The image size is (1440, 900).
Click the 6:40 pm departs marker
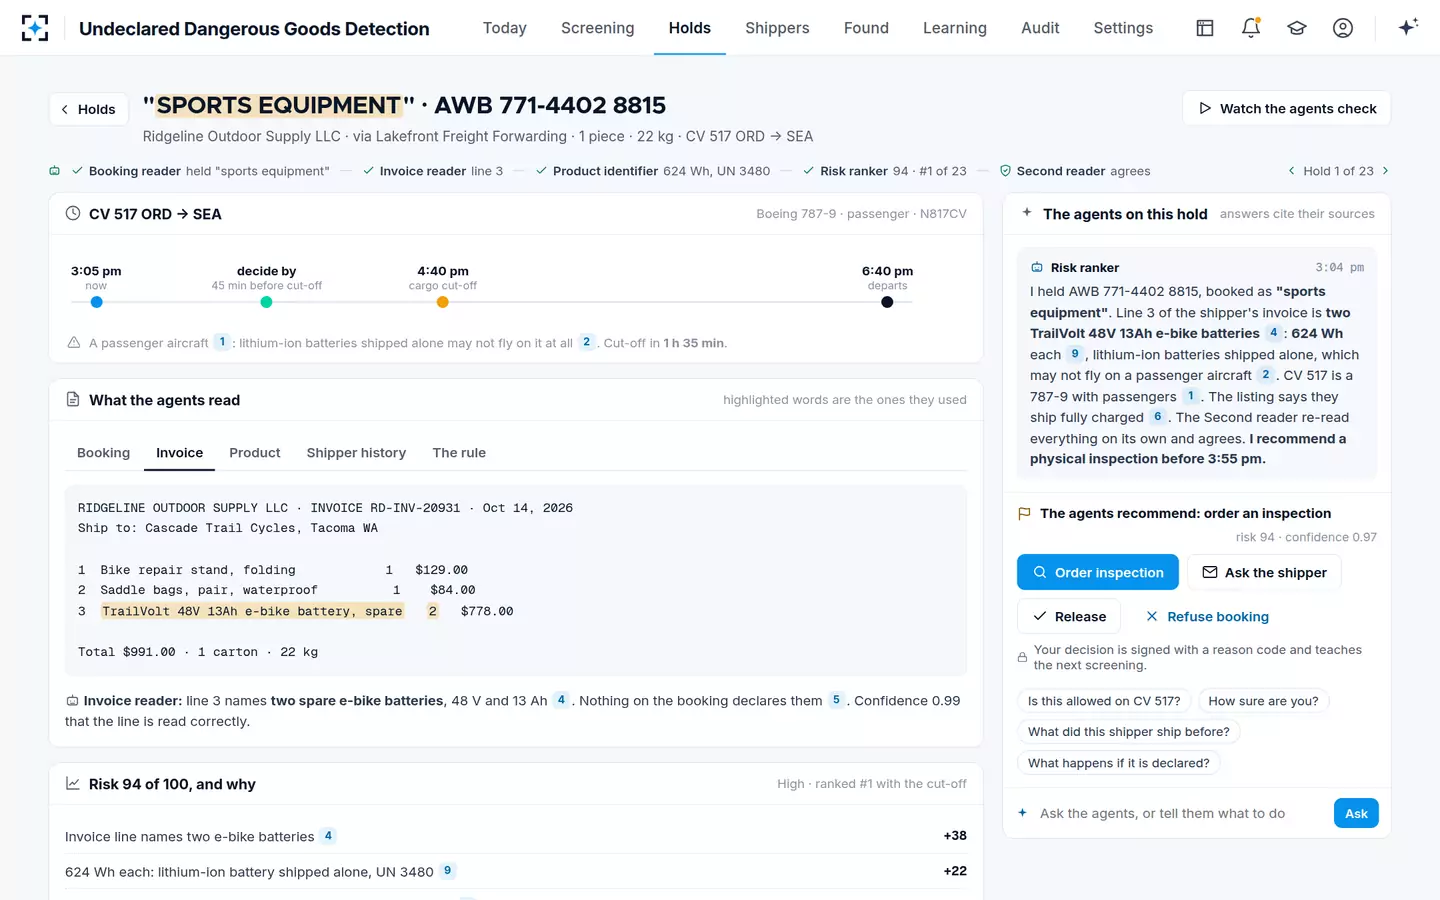(x=887, y=302)
